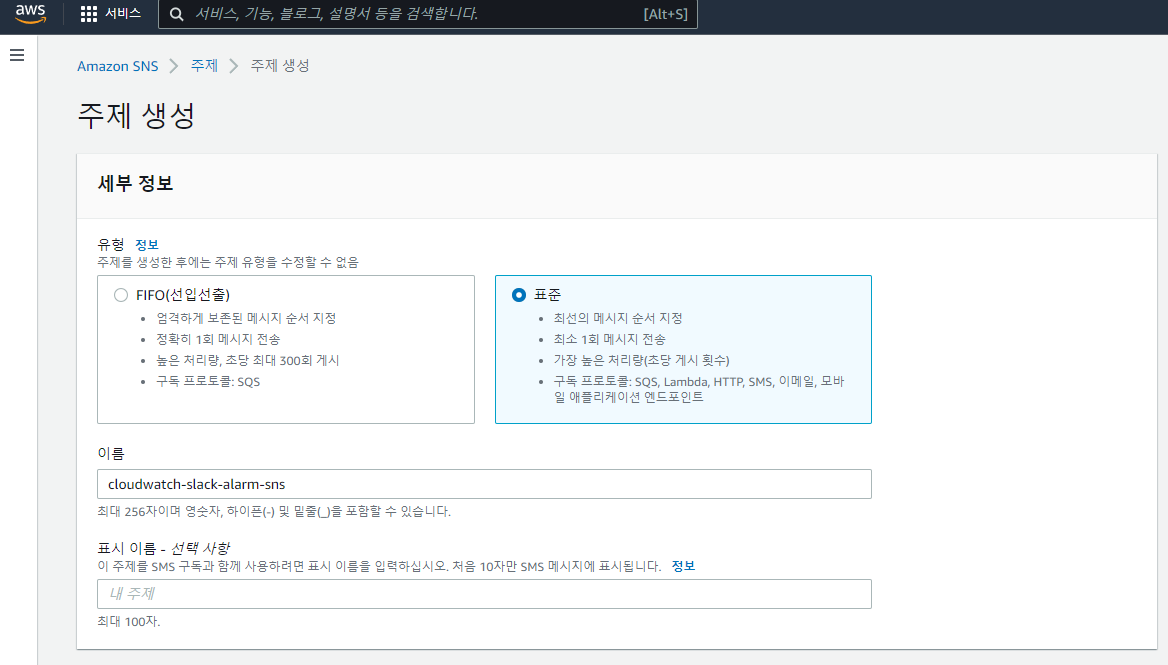Click the 주제 생성 breadcrumb text
The height and width of the screenshot is (665, 1168).
pos(279,66)
